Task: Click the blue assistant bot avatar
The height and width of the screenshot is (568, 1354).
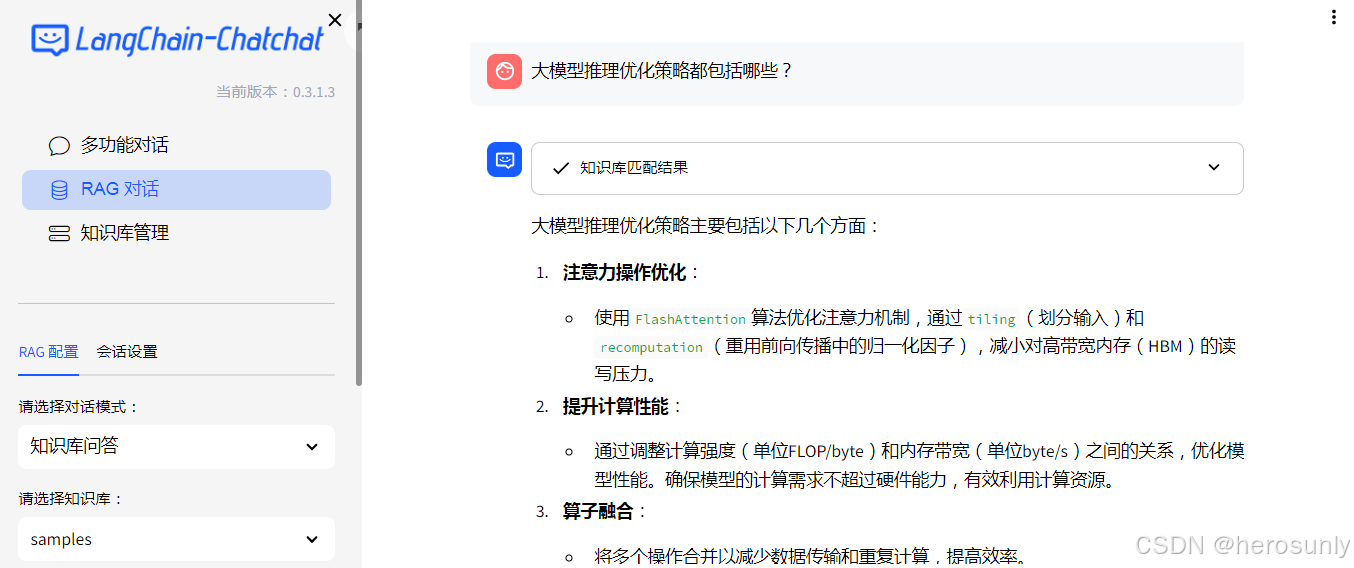Action: (504, 160)
